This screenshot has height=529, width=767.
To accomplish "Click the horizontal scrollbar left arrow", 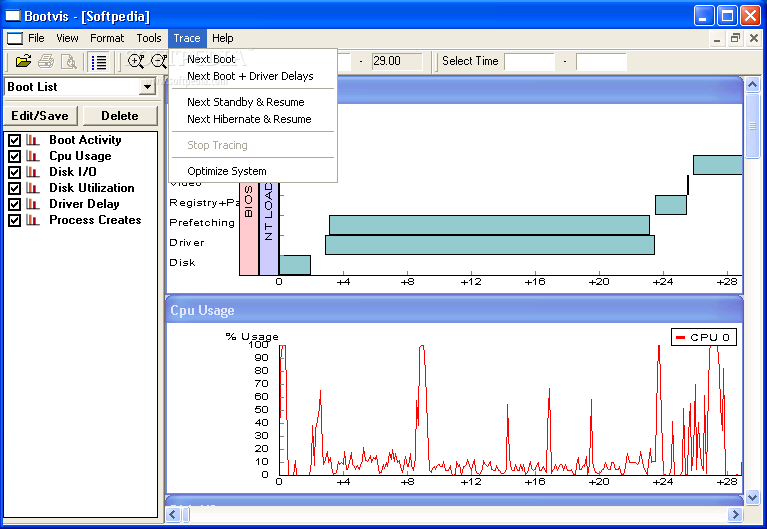I will coord(173,514).
